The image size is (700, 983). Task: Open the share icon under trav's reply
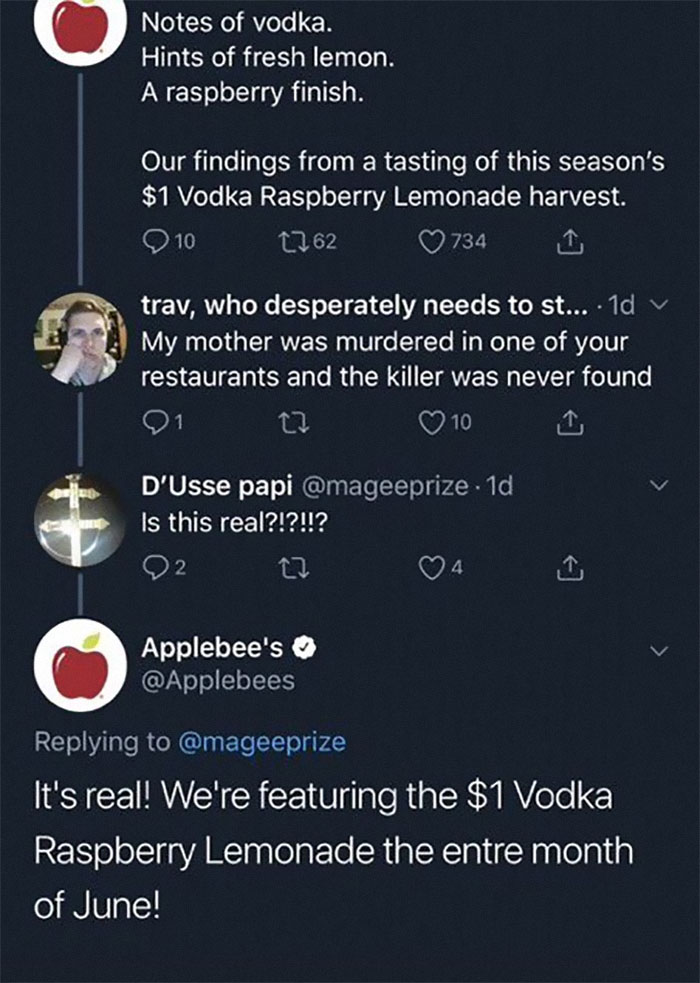pos(570,423)
